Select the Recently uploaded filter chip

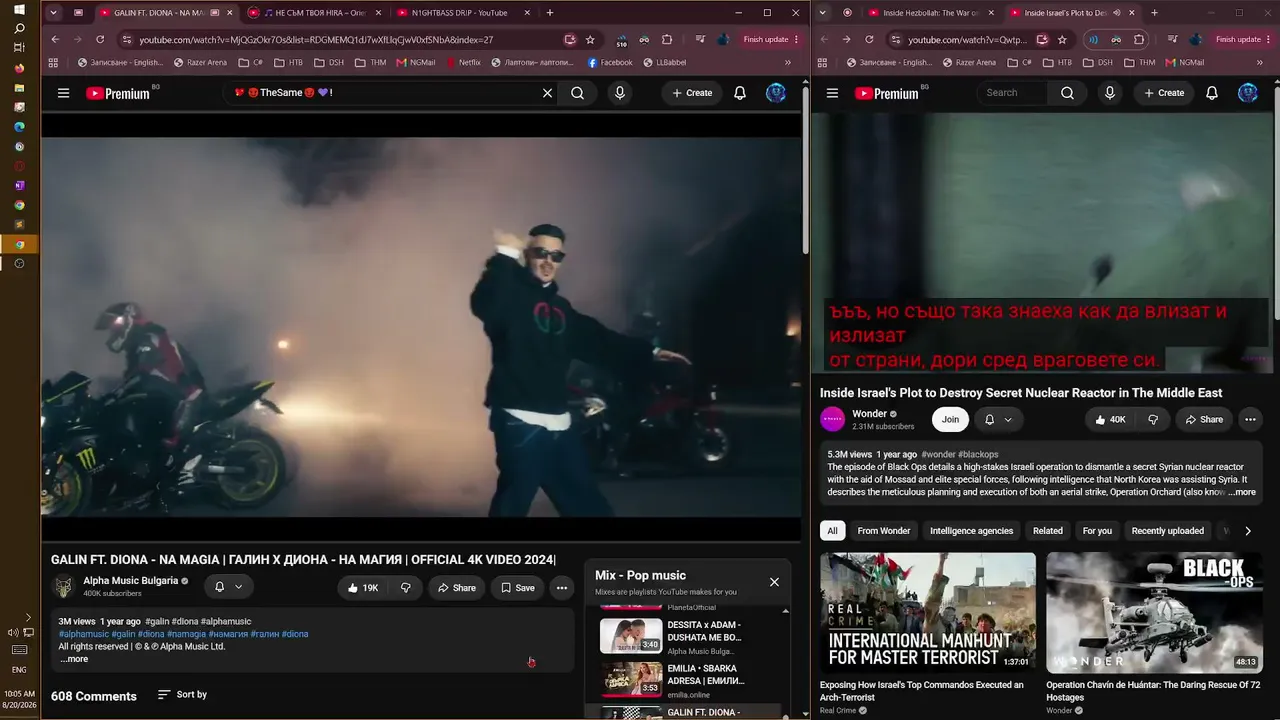(1167, 531)
